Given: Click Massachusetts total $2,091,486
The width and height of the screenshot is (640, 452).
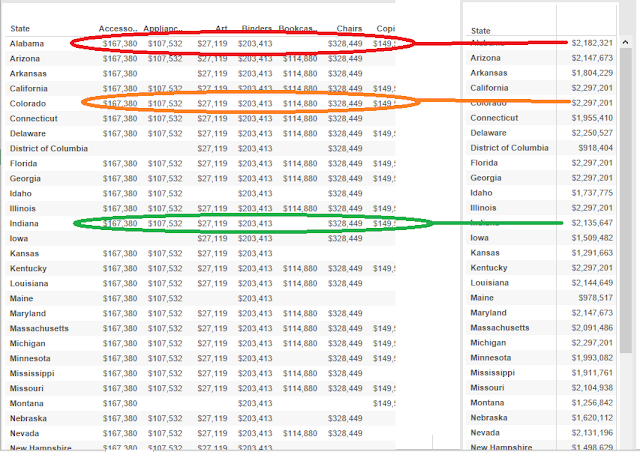Looking at the screenshot, I should point(592,327).
